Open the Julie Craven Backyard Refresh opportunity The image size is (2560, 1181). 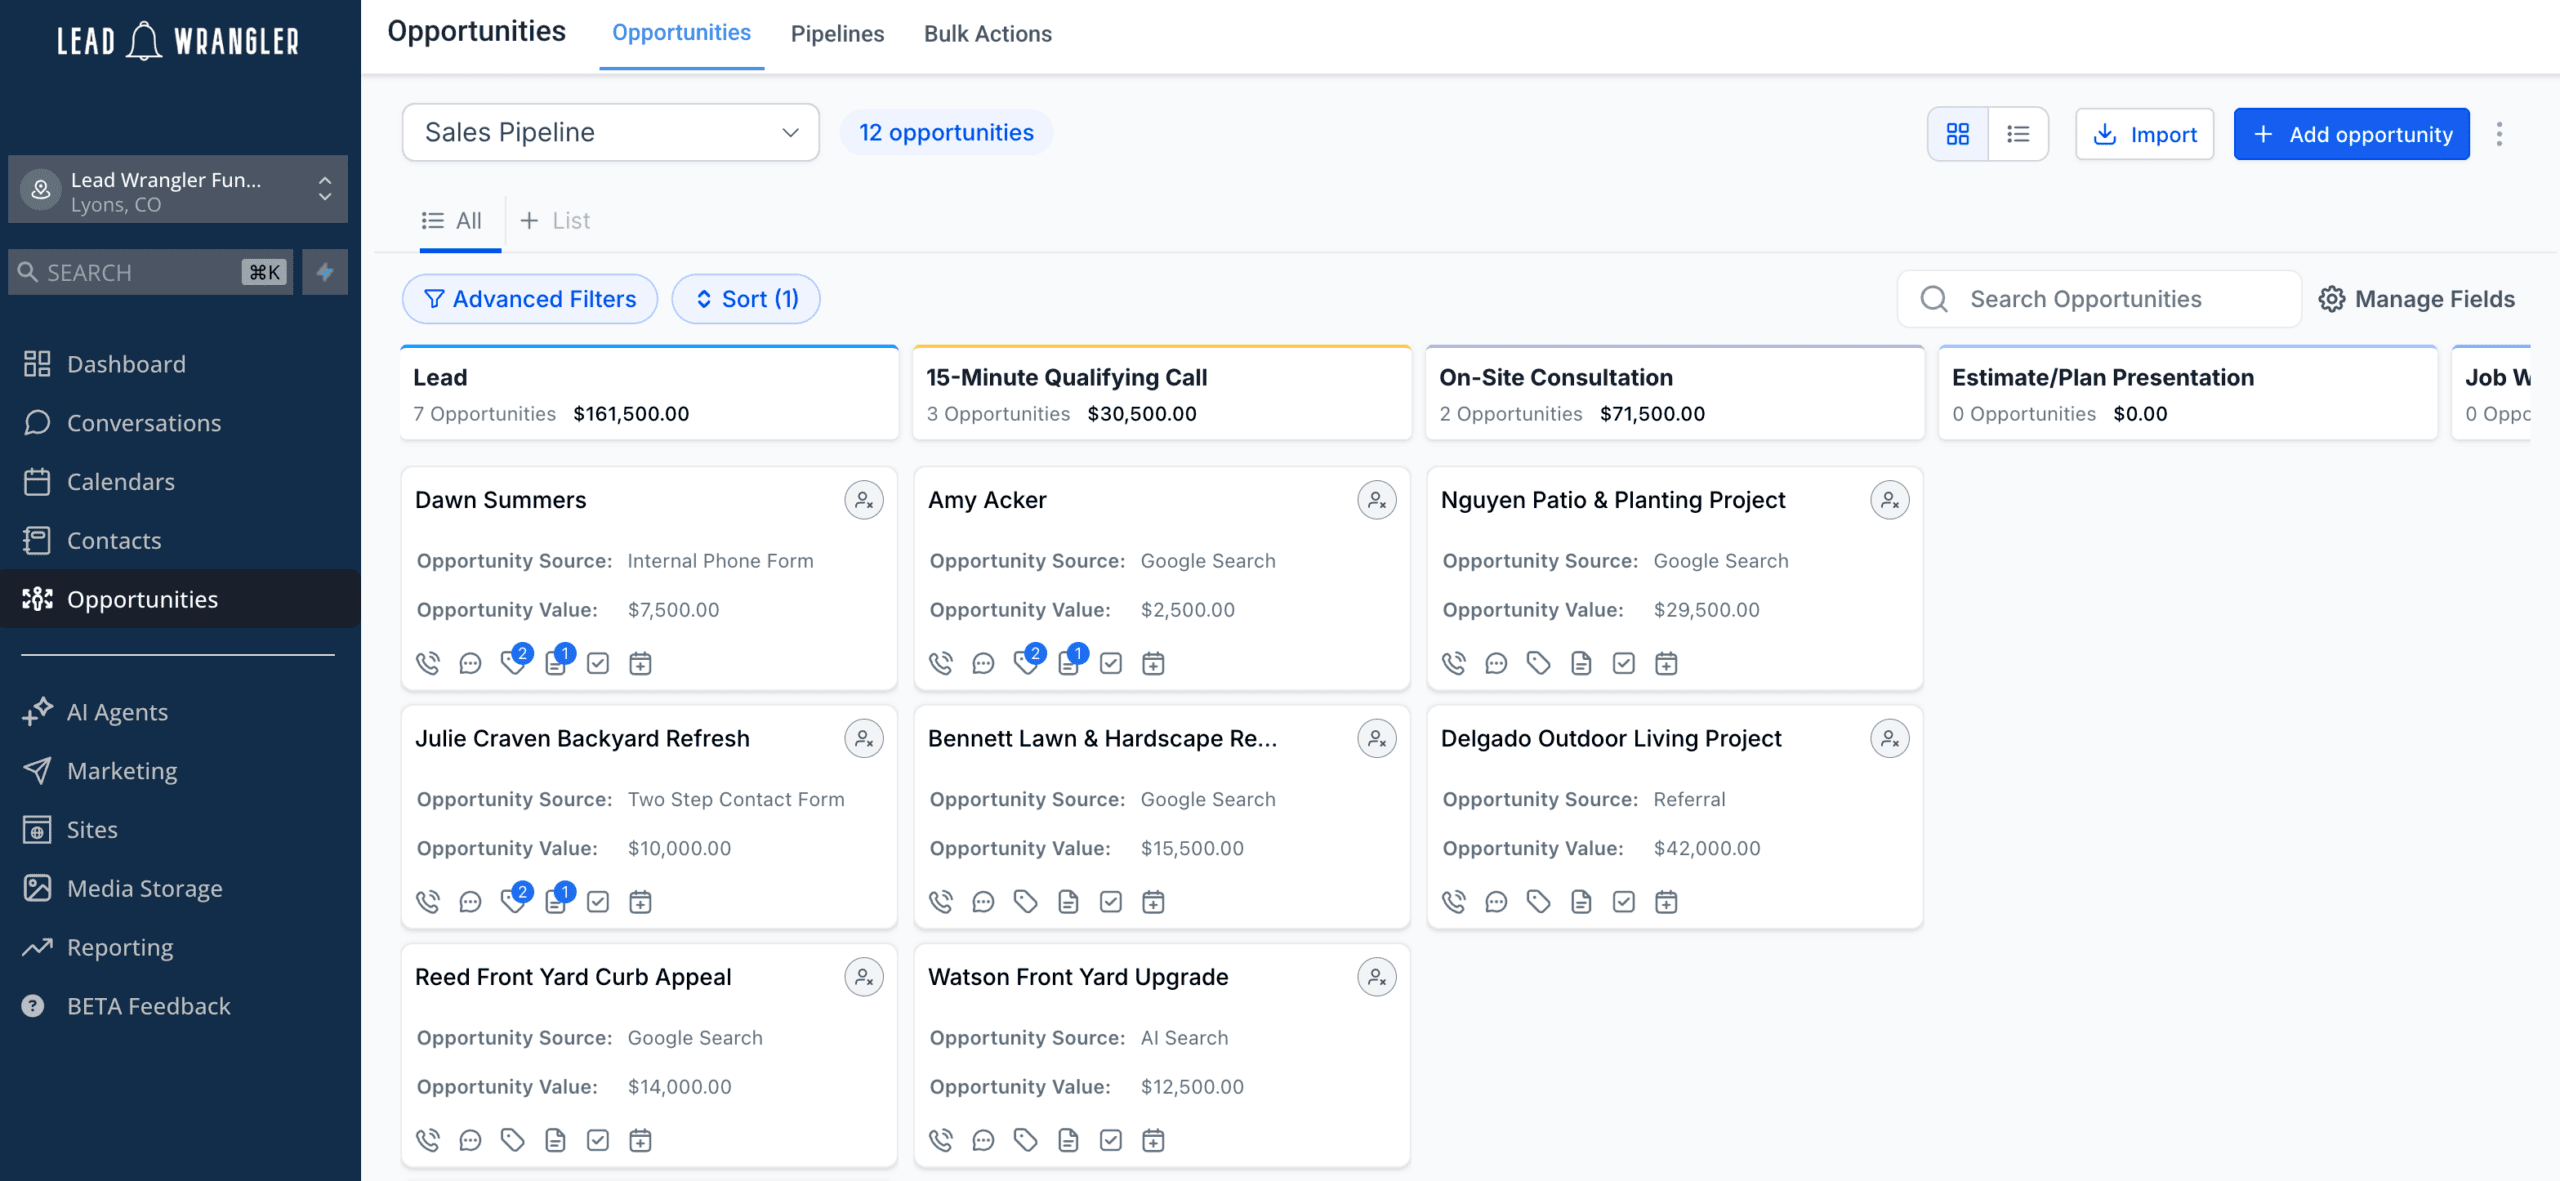pos(582,739)
